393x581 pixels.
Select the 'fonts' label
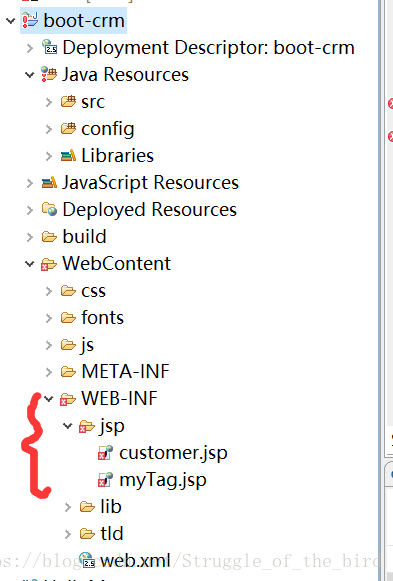[x=103, y=318]
